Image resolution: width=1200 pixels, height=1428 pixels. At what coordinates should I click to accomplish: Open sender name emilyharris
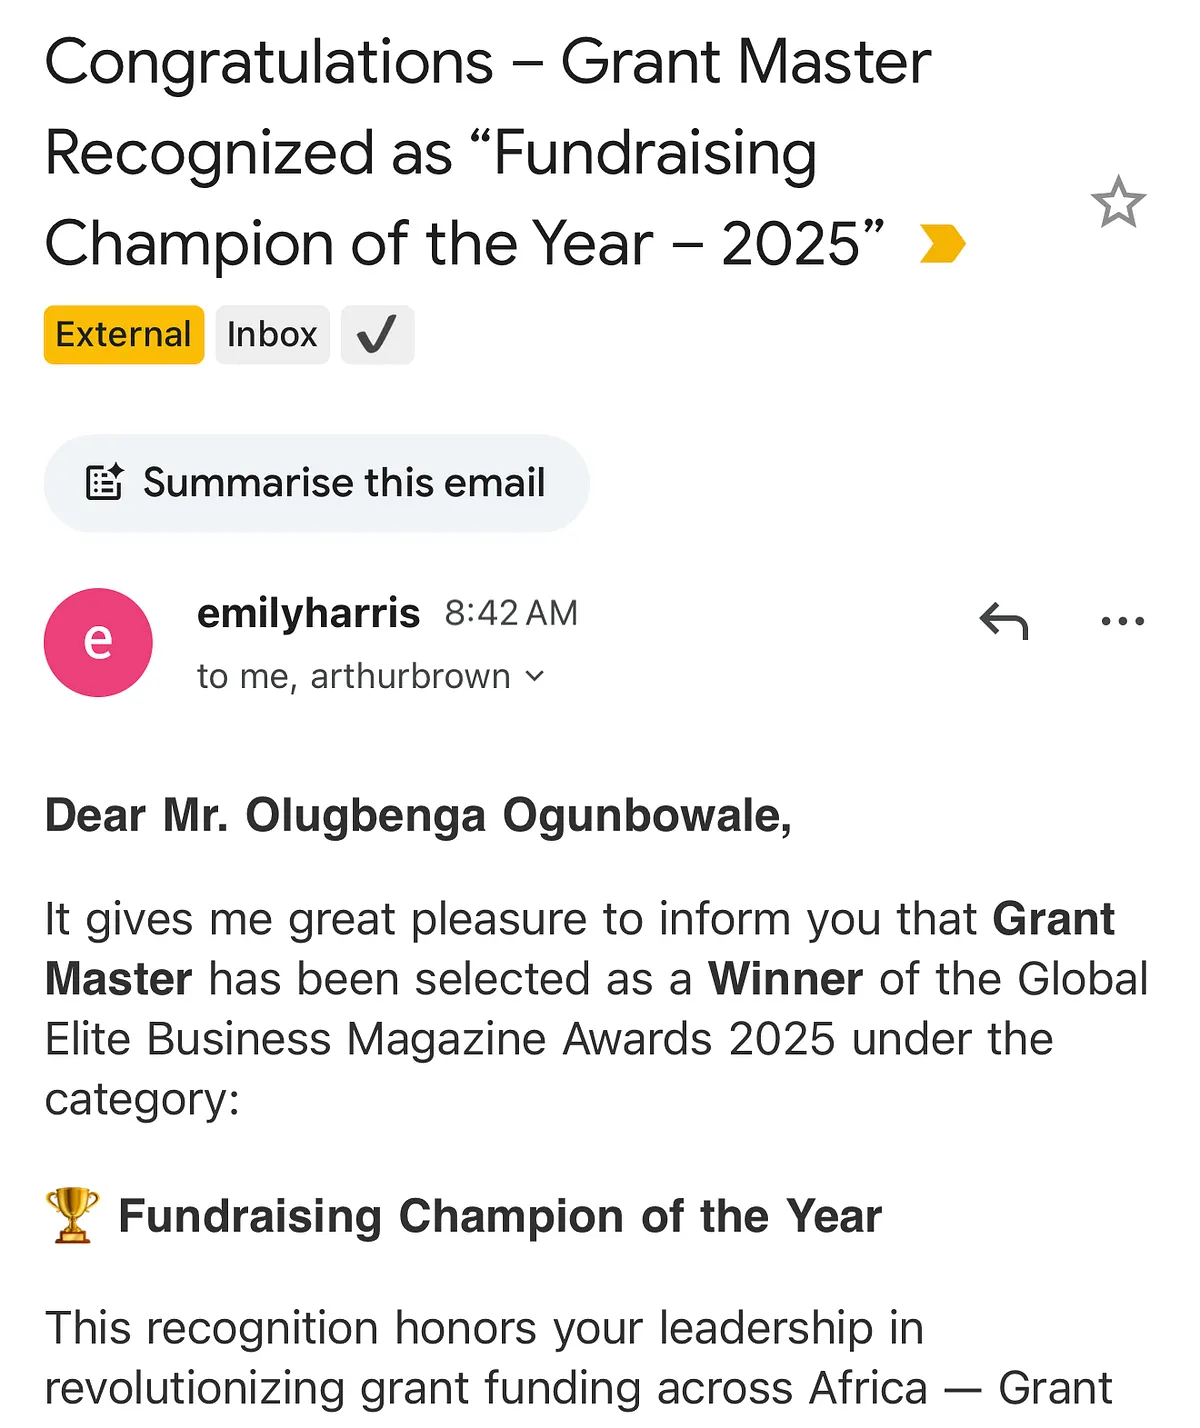pos(308,613)
